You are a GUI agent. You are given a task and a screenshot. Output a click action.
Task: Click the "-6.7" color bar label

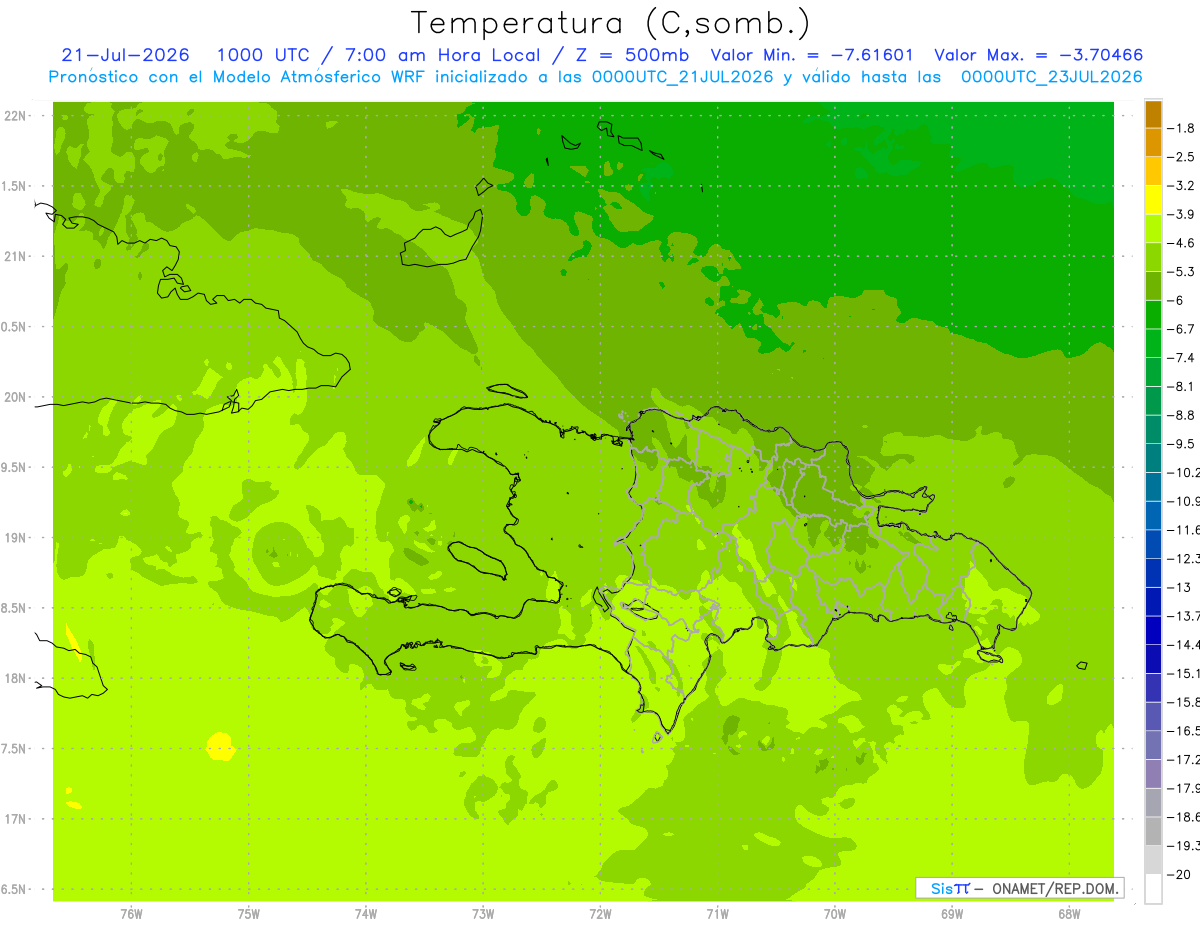[1182, 329]
